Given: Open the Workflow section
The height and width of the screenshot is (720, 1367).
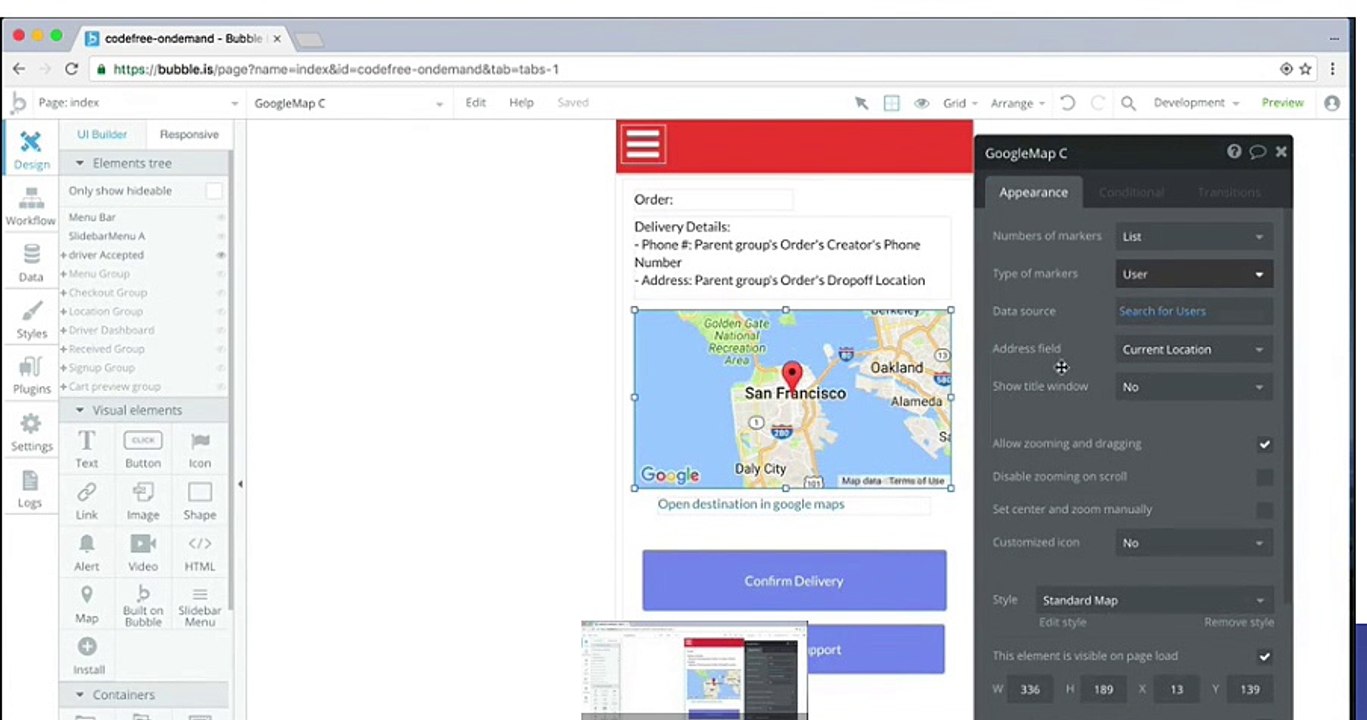Looking at the screenshot, I should pyautogui.click(x=31, y=206).
